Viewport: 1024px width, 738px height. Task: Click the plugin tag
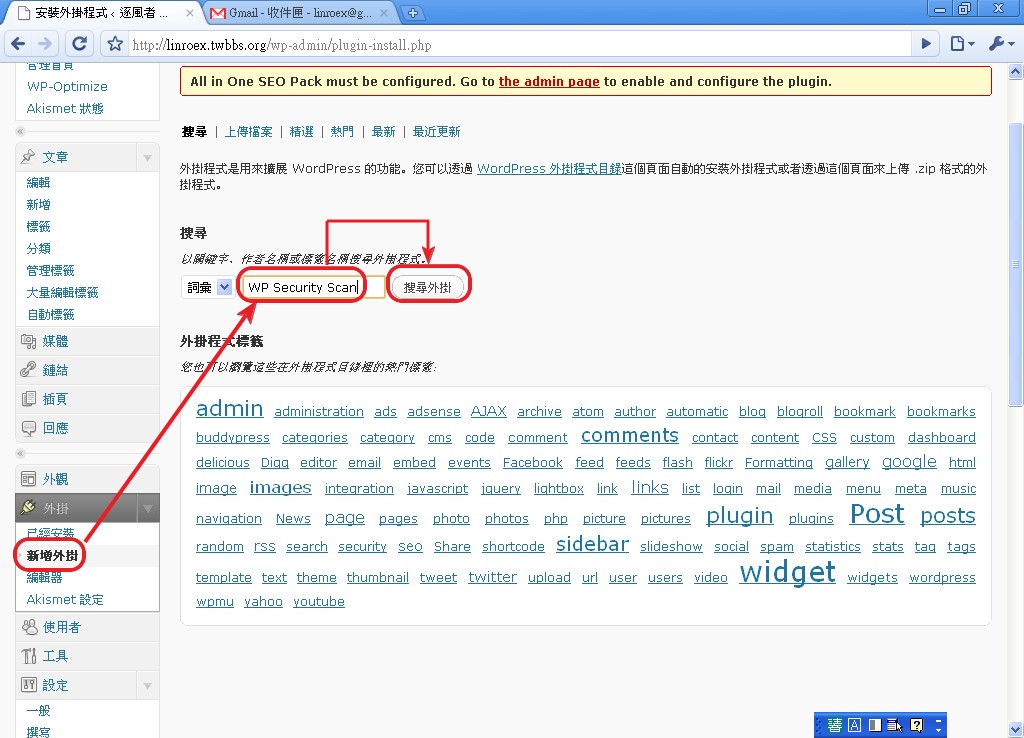tap(739, 516)
